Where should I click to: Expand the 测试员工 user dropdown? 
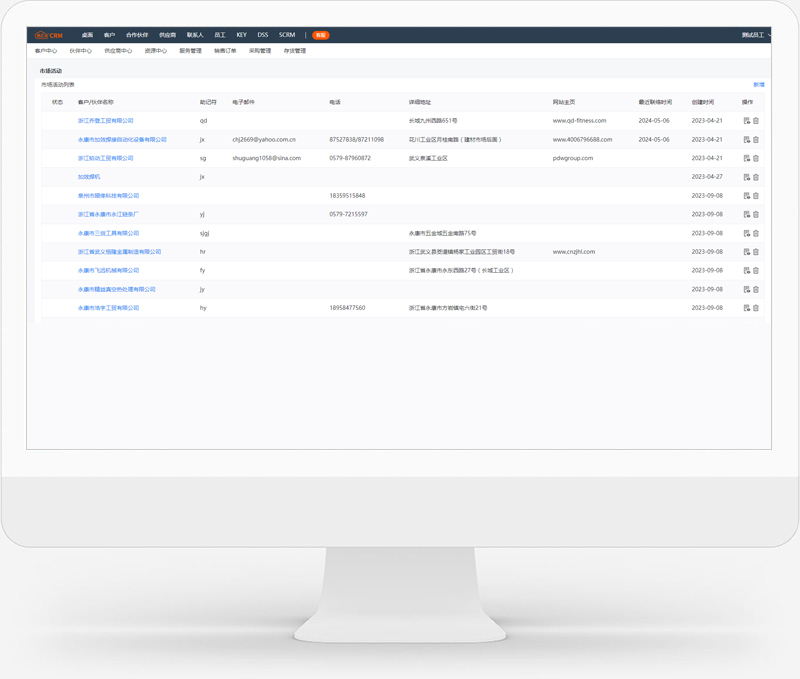[755, 35]
